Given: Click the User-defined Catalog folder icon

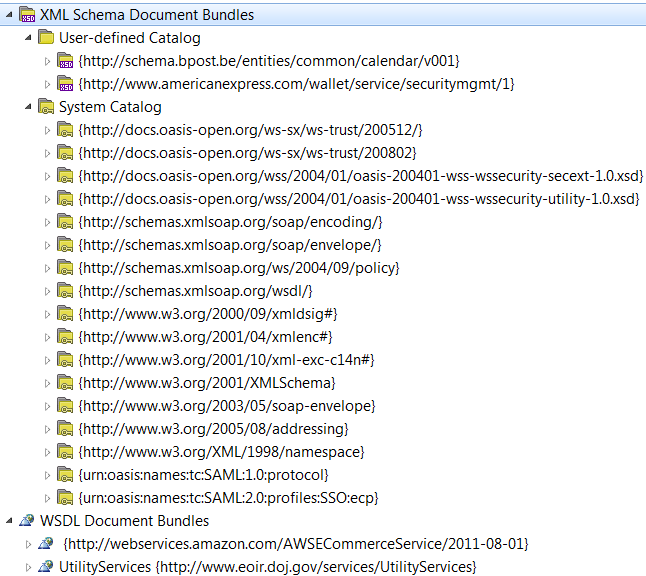Looking at the screenshot, I should click(x=46, y=37).
